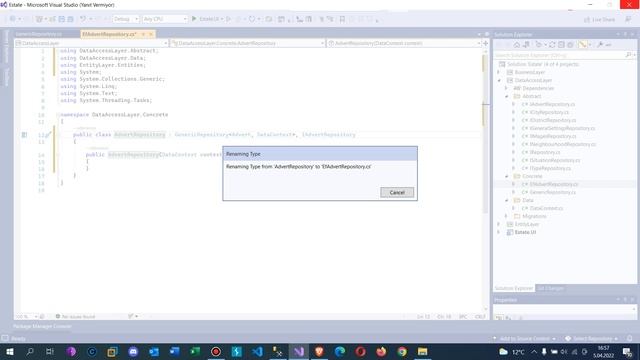The image size is (640, 360).
Task: Click the No issues found indicator
Action: 75,317
